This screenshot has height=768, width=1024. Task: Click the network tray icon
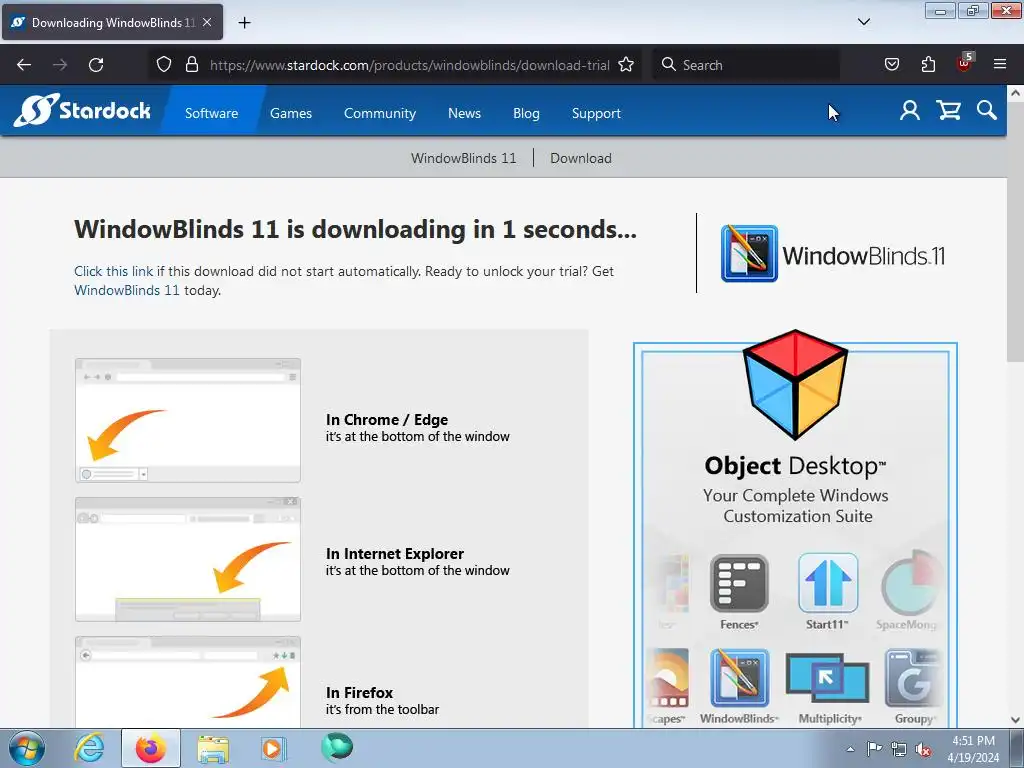pos(899,749)
